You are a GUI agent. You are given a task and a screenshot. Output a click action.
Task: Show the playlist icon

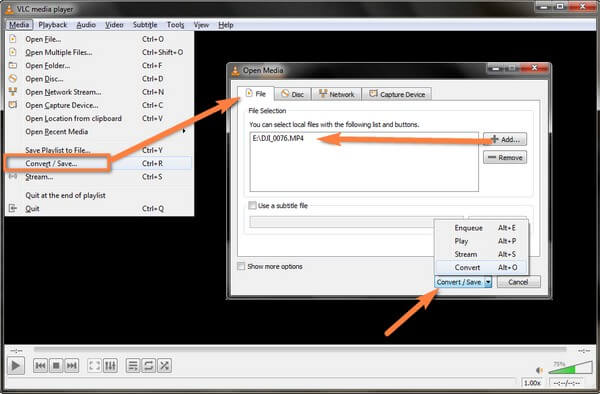coord(133,366)
